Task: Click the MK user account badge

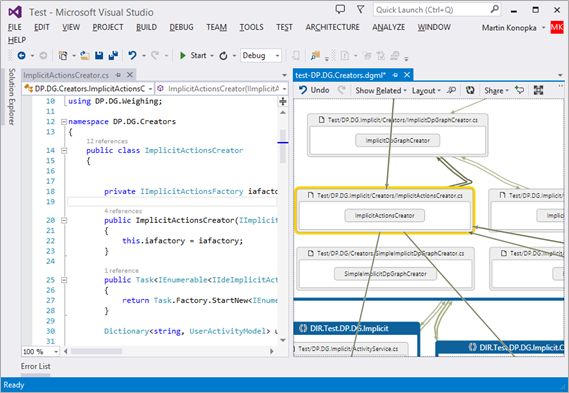Action: [x=557, y=27]
